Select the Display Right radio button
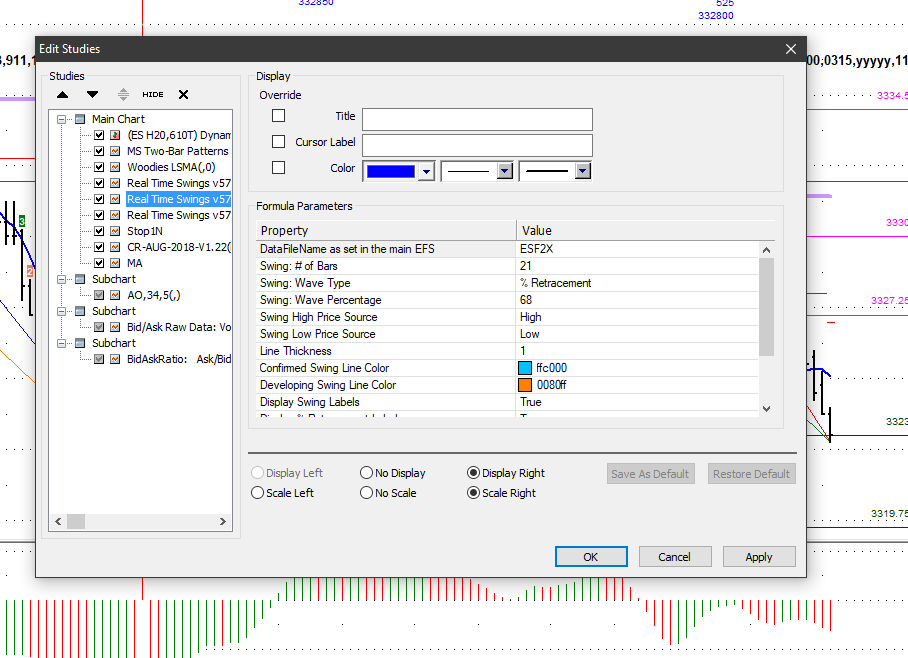This screenshot has width=908, height=658. point(473,473)
